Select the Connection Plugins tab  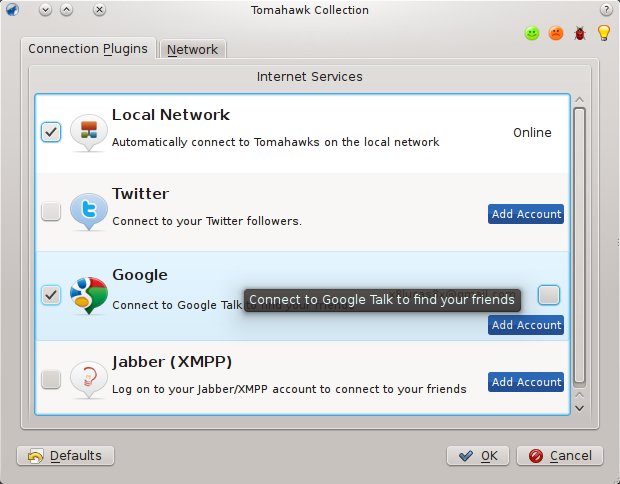pyautogui.click(x=88, y=49)
